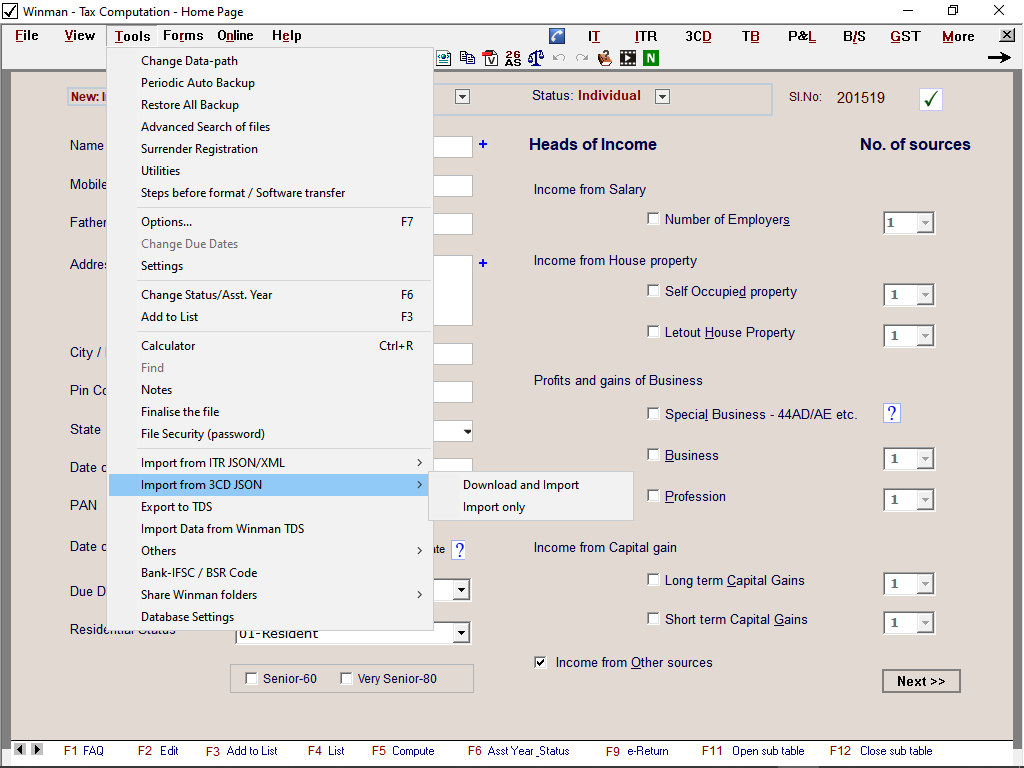
Task: Open the 26AS toolbar icon
Action: pos(513,58)
